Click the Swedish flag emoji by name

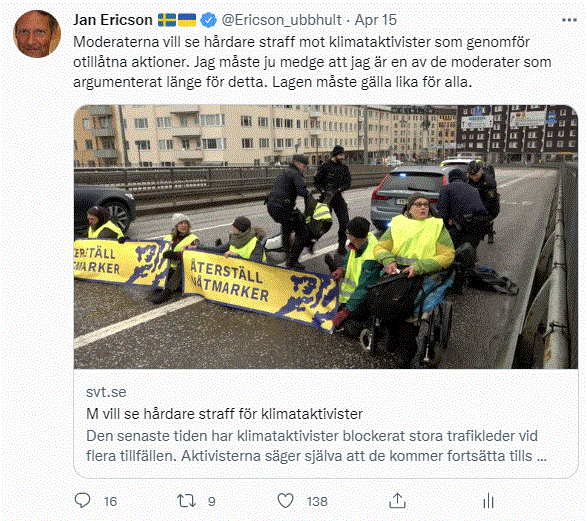tap(167, 20)
